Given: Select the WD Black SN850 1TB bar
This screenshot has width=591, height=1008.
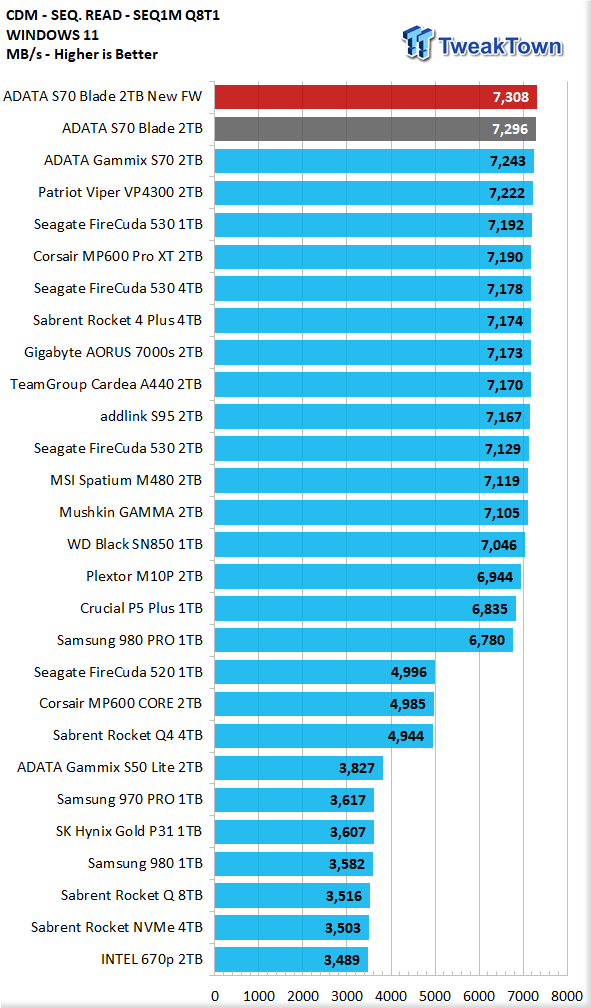Looking at the screenshot, I should coord(370,544).
